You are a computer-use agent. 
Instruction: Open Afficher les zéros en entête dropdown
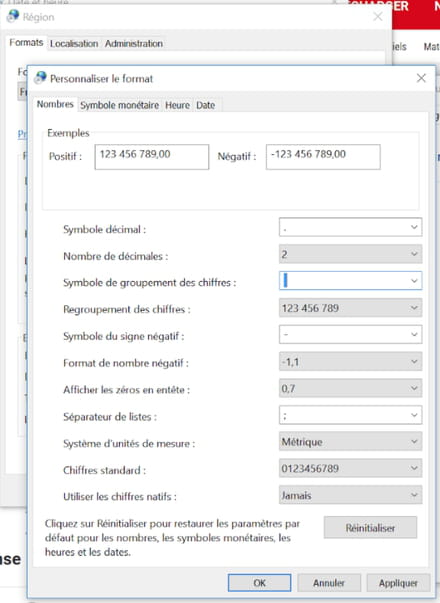point(350,388)
